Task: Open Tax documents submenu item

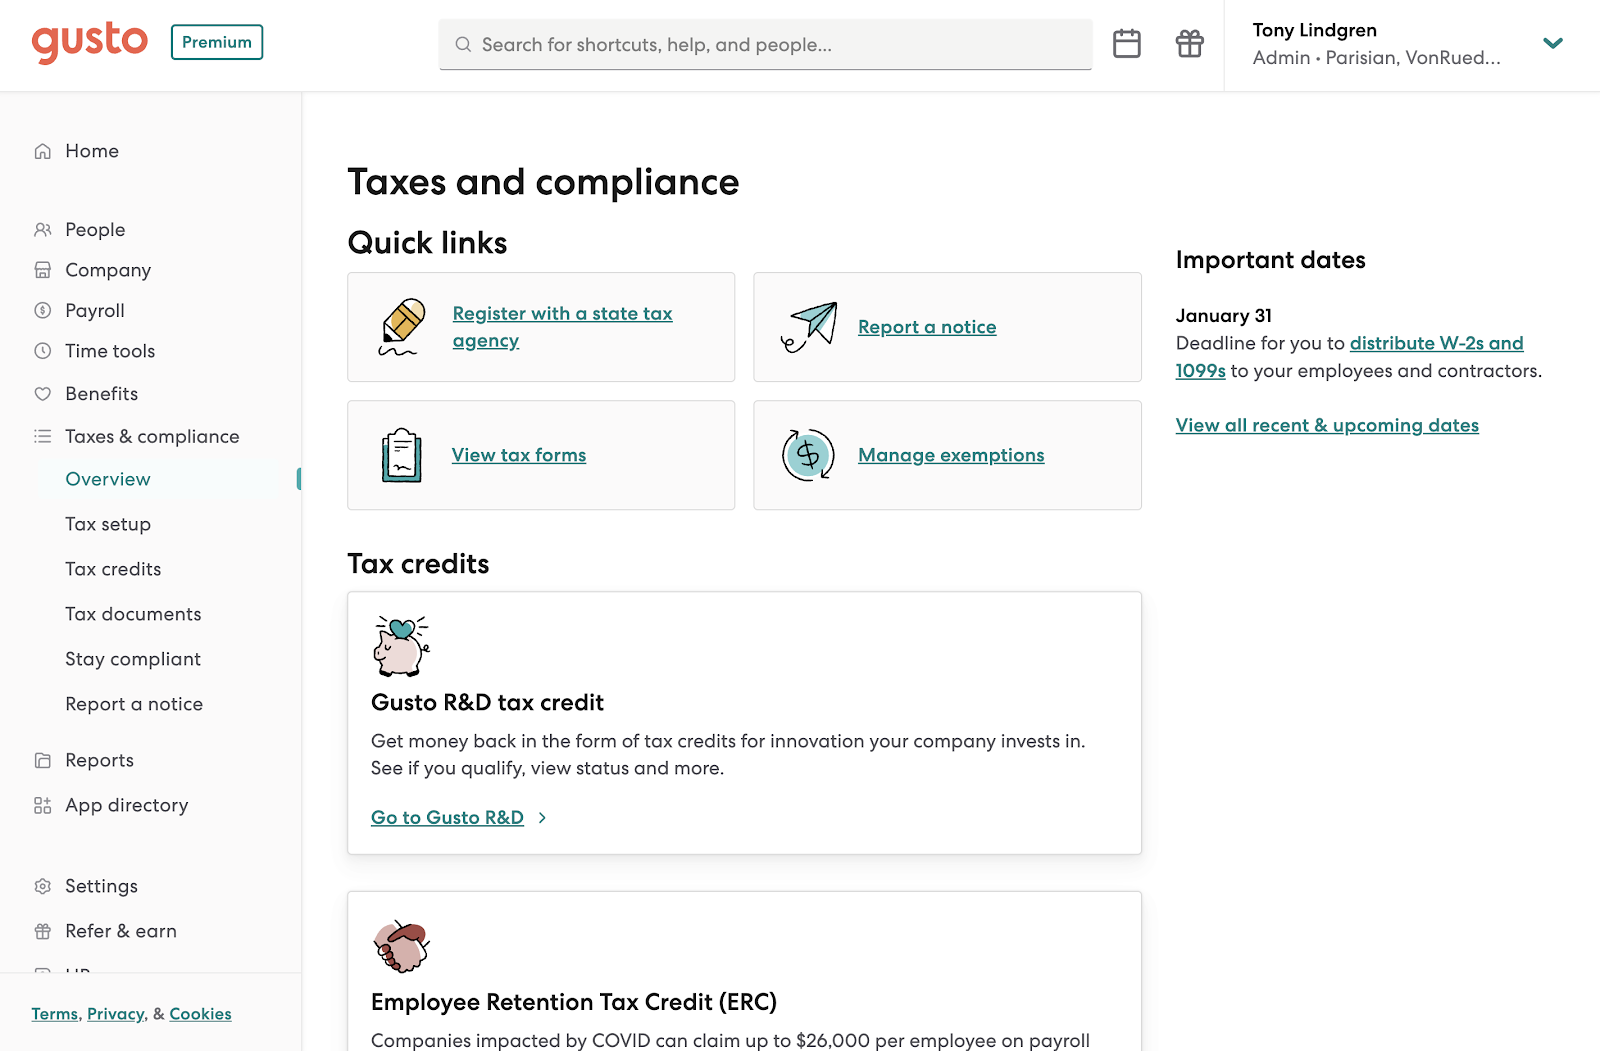Action: (x=133, y=614)
